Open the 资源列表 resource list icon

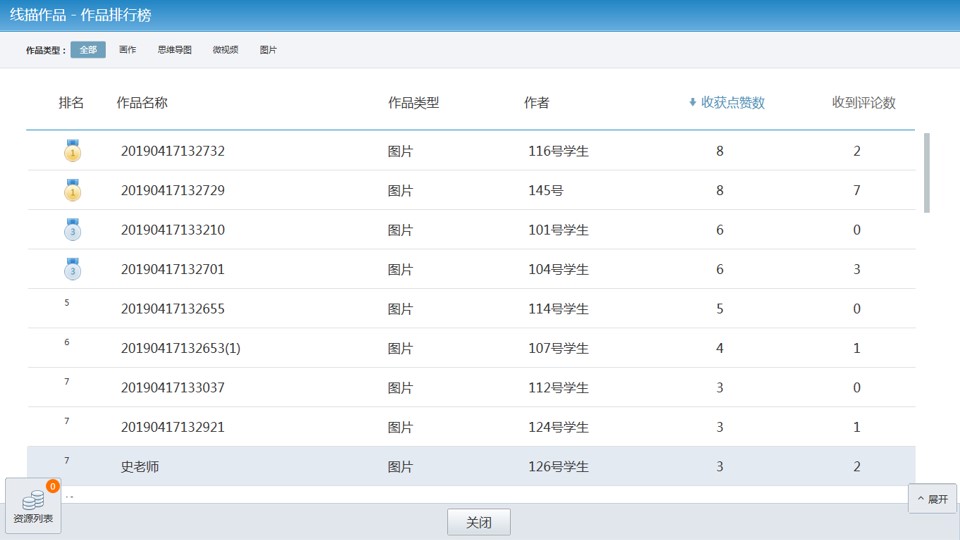(33, 506)
